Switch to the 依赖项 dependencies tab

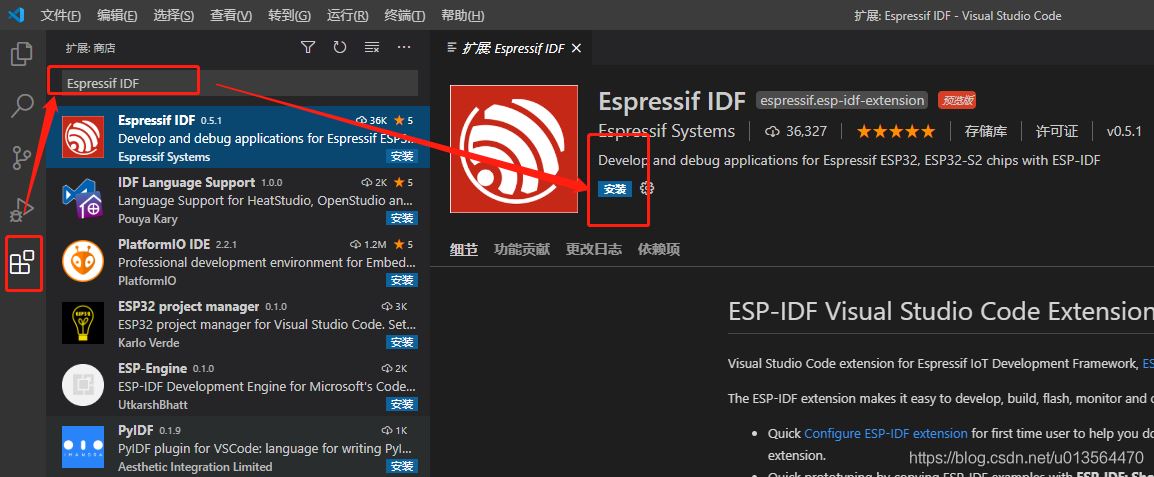coord(659,249)
